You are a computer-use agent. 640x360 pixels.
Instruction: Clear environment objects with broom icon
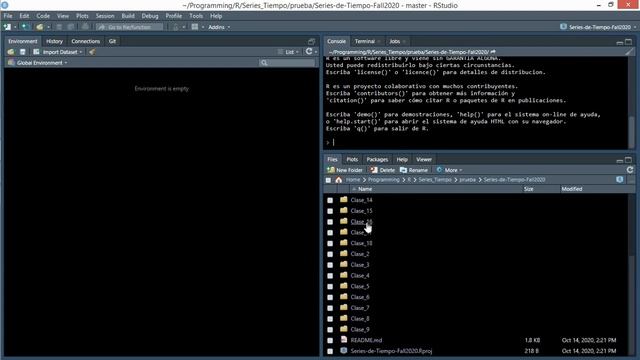92,52
